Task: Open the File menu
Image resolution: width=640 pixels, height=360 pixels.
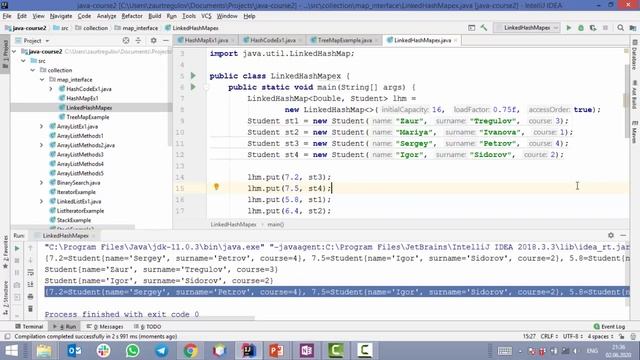Action: pos(7,16)
